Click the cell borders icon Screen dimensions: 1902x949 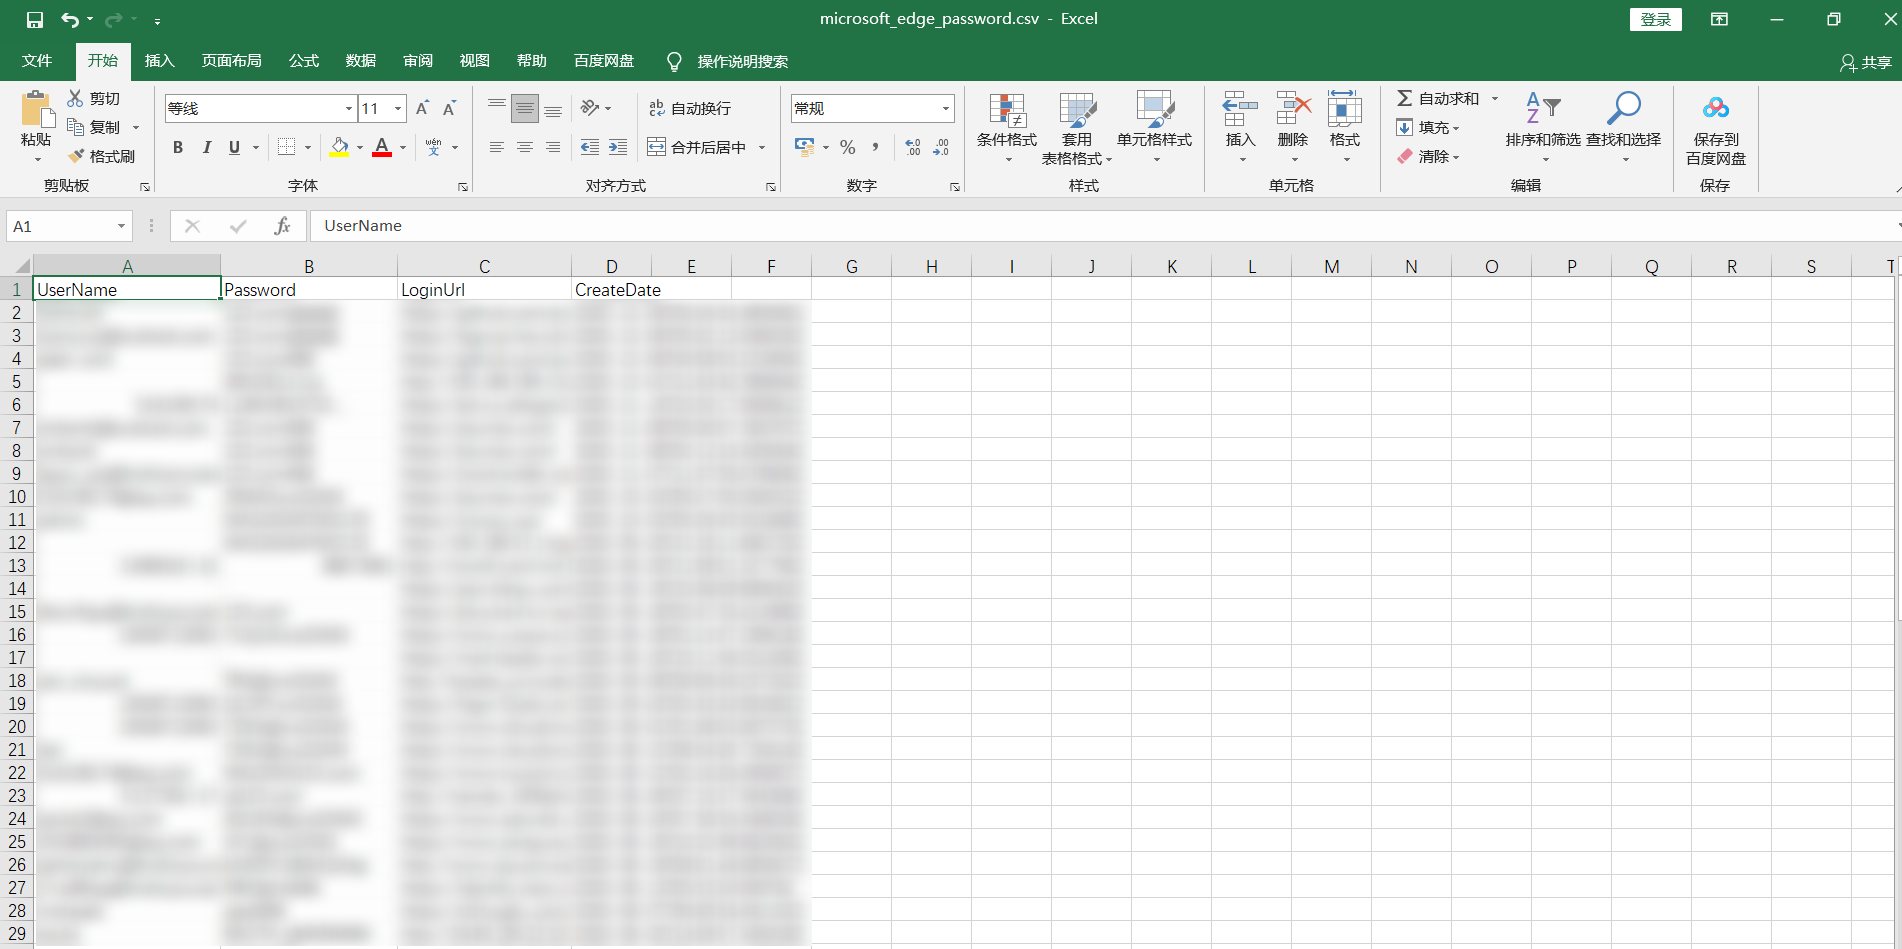click(x=286, y=147)
